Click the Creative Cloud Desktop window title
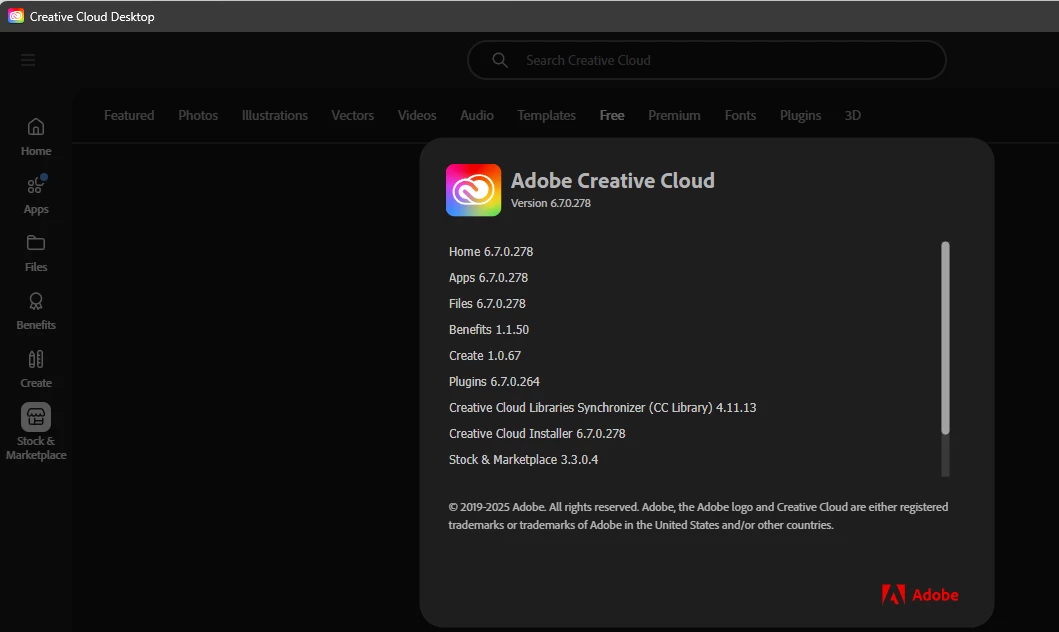Viewport: 1059px width, 632px height. (92, 16)
